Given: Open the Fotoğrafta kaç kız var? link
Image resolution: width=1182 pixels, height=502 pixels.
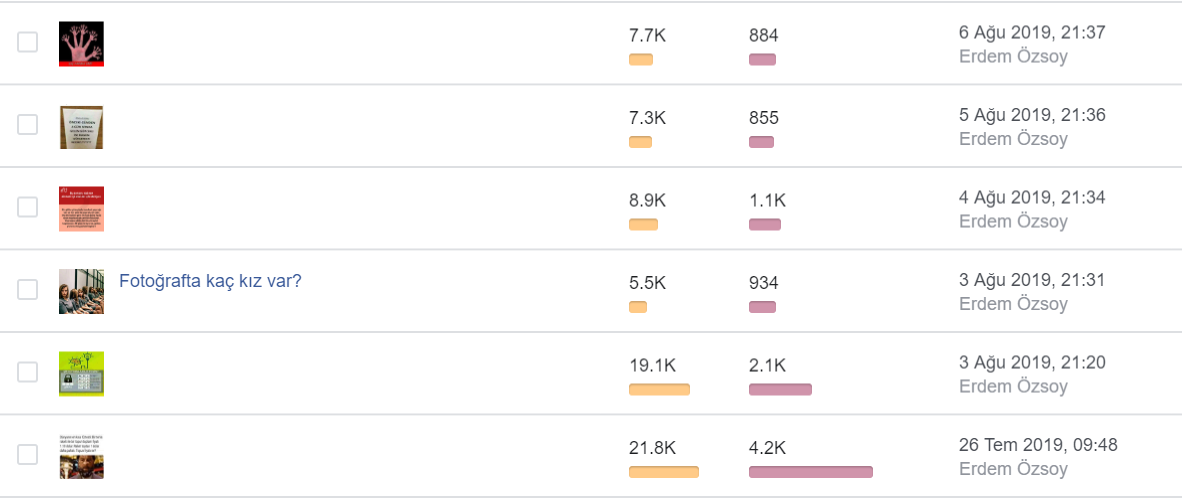Looking at the screenshot, I should 210,281.
